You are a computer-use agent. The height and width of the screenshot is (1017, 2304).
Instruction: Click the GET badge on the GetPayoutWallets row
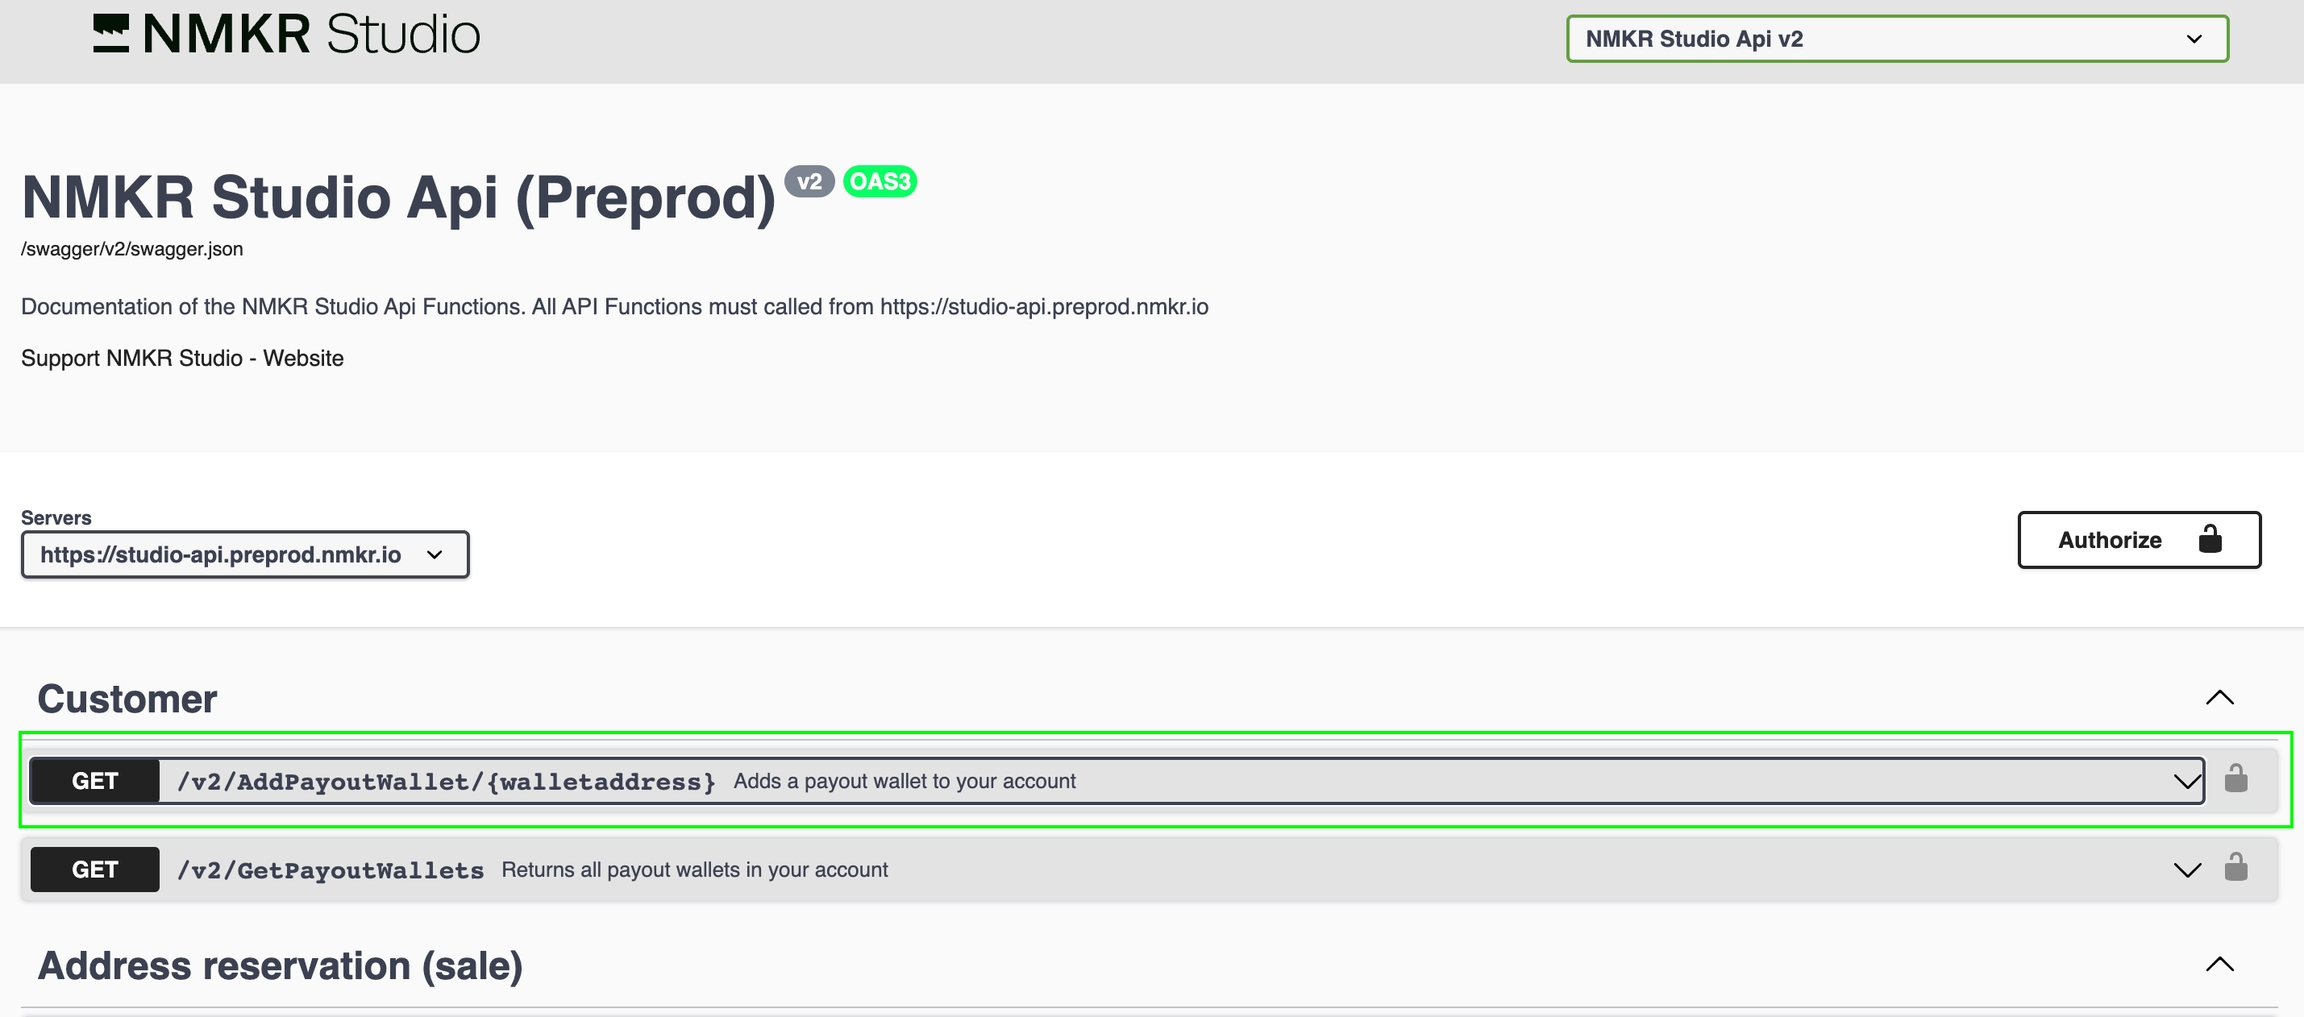click(x=95, y=870)
